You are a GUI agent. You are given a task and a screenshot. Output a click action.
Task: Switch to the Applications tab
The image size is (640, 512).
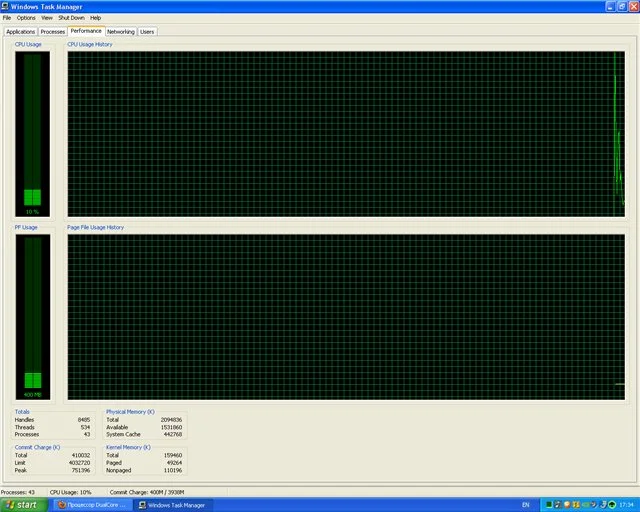click(21, 31)
